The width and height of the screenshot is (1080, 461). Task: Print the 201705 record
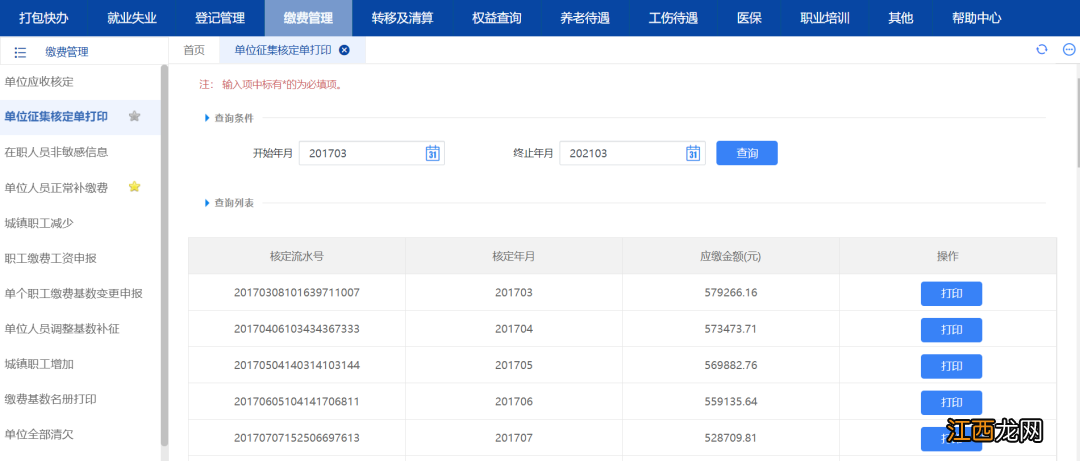pyautogui.click(x=950, y=366)
